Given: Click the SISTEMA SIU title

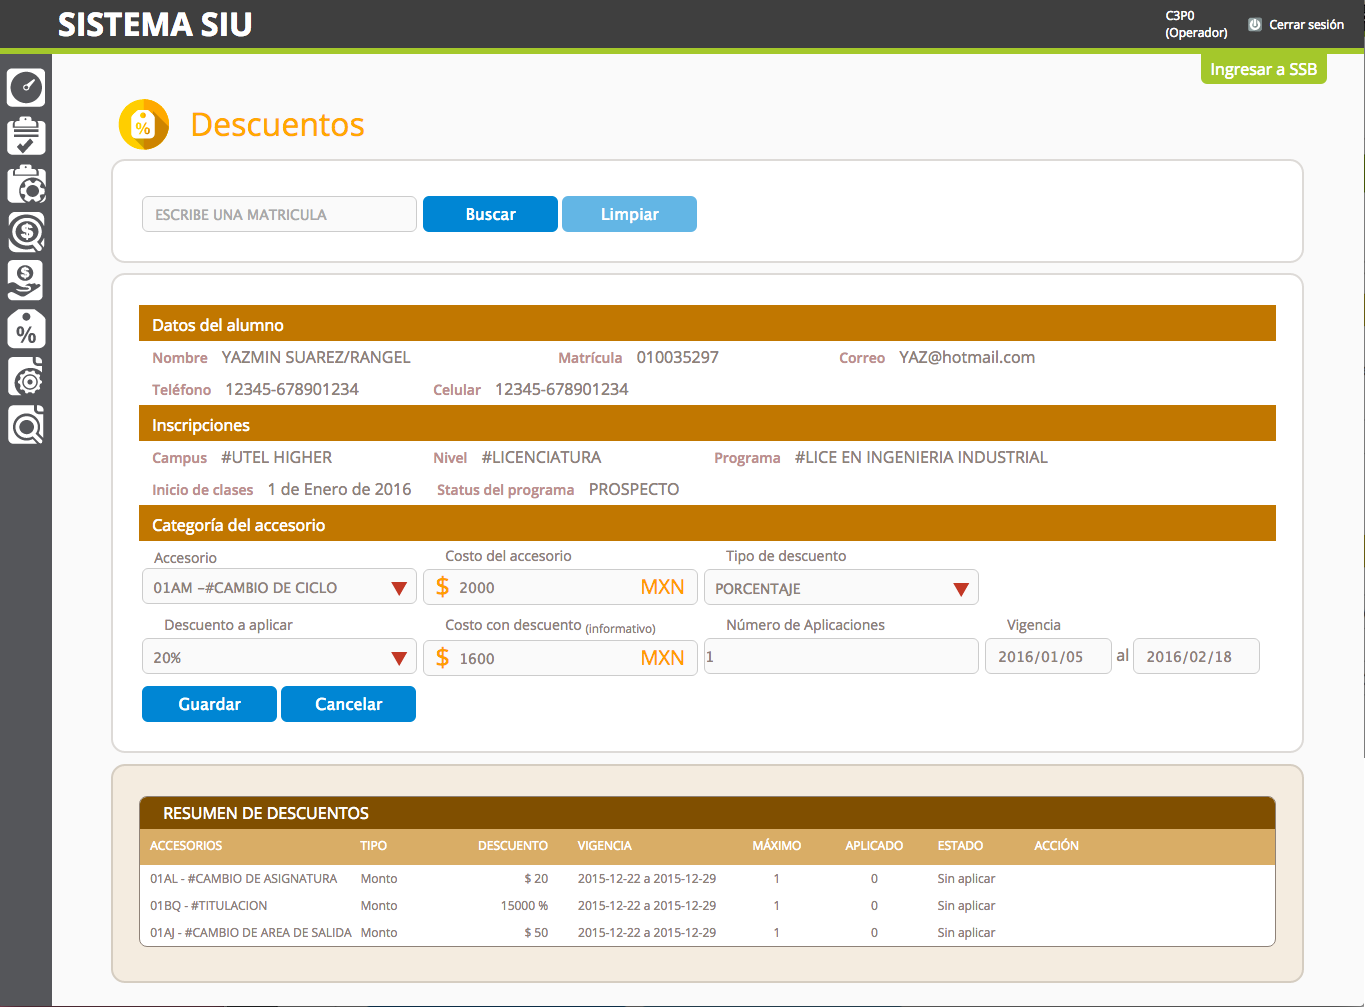Looking at the screenshot, I should tap(155, 24).
